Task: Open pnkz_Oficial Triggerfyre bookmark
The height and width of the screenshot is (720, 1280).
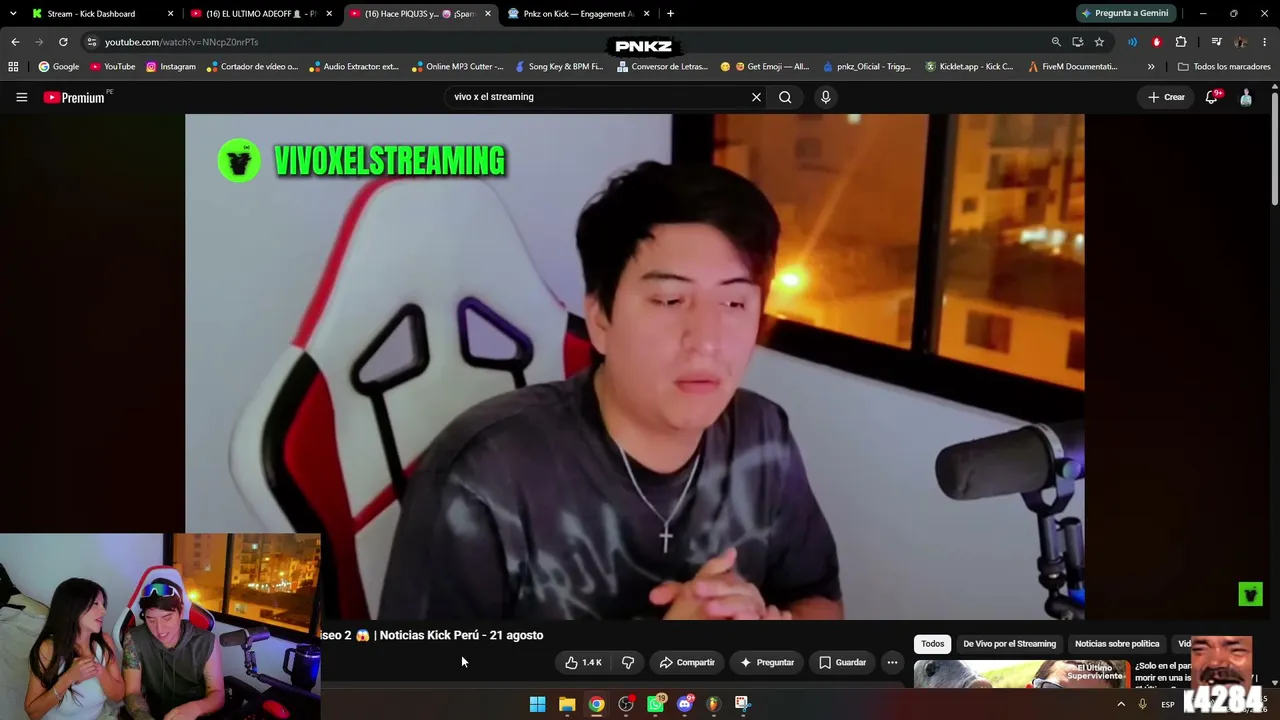Action: pyautogui.click(x=866, y=67)
